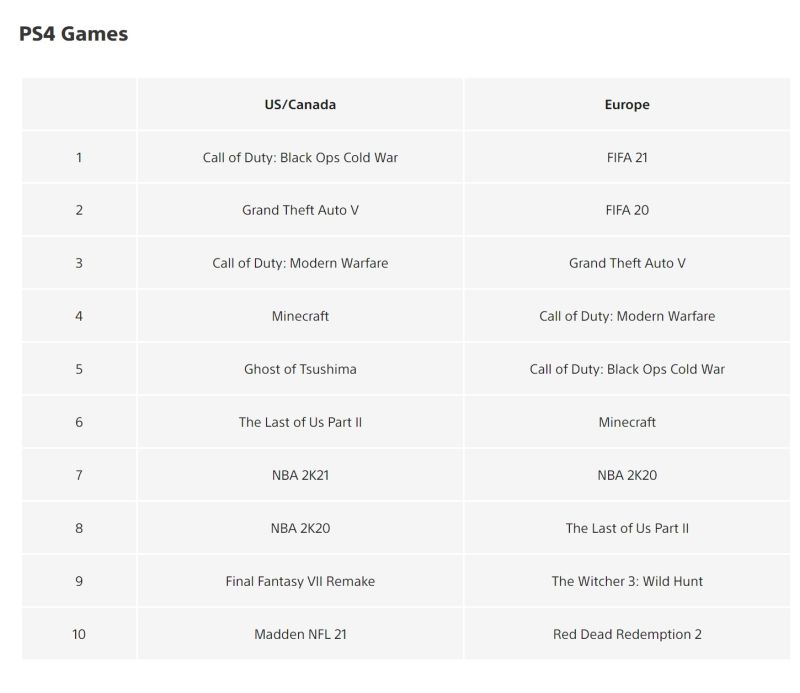Select NBA 2K21 in the table

300,475
